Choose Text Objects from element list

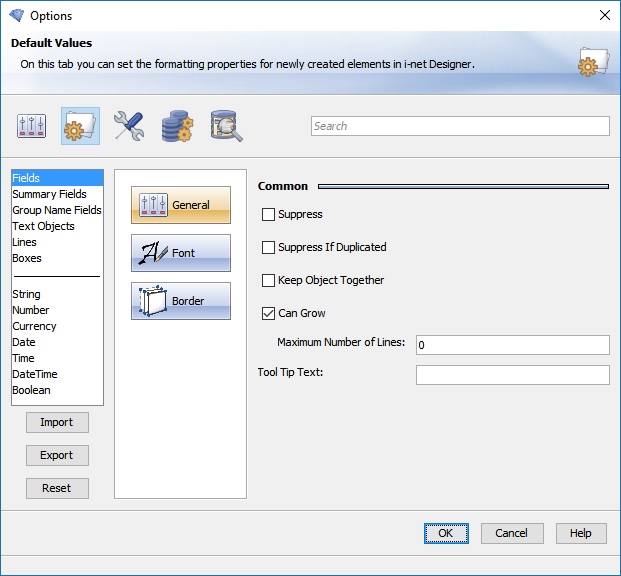click(x=43, y=226)
